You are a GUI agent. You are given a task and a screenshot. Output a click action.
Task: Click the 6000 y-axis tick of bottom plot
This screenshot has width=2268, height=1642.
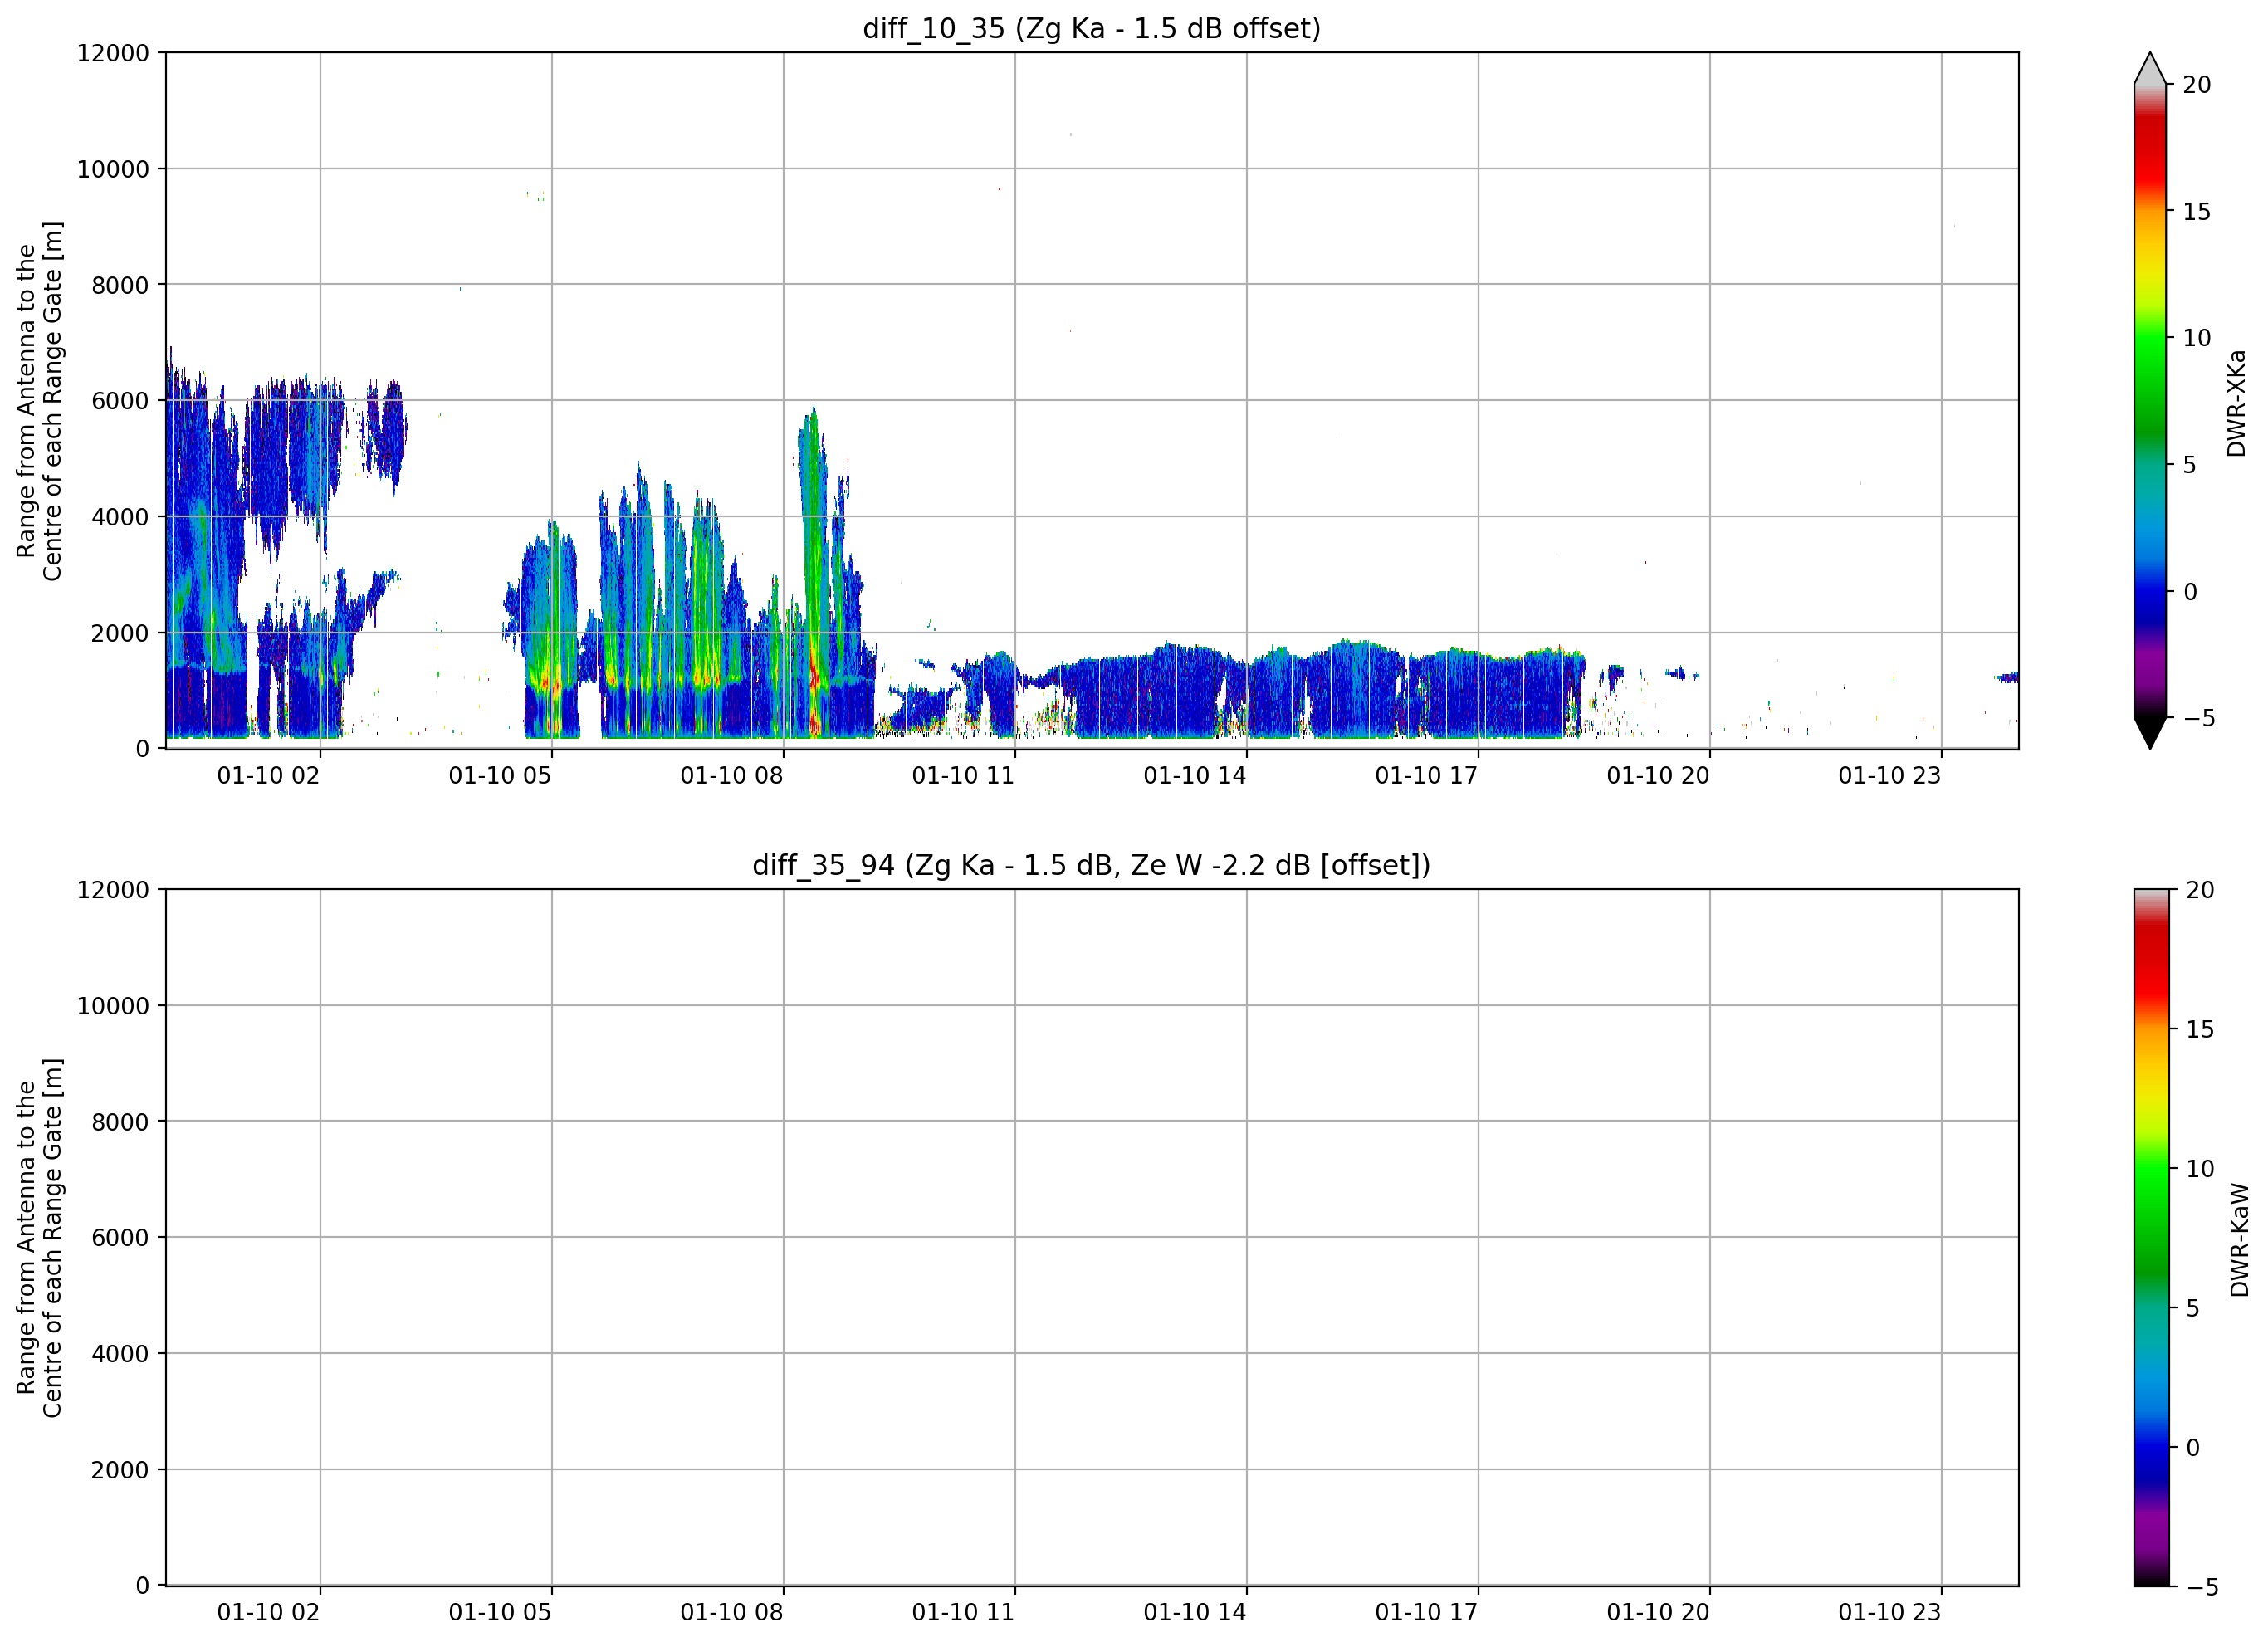click(x=120, y=1238)
